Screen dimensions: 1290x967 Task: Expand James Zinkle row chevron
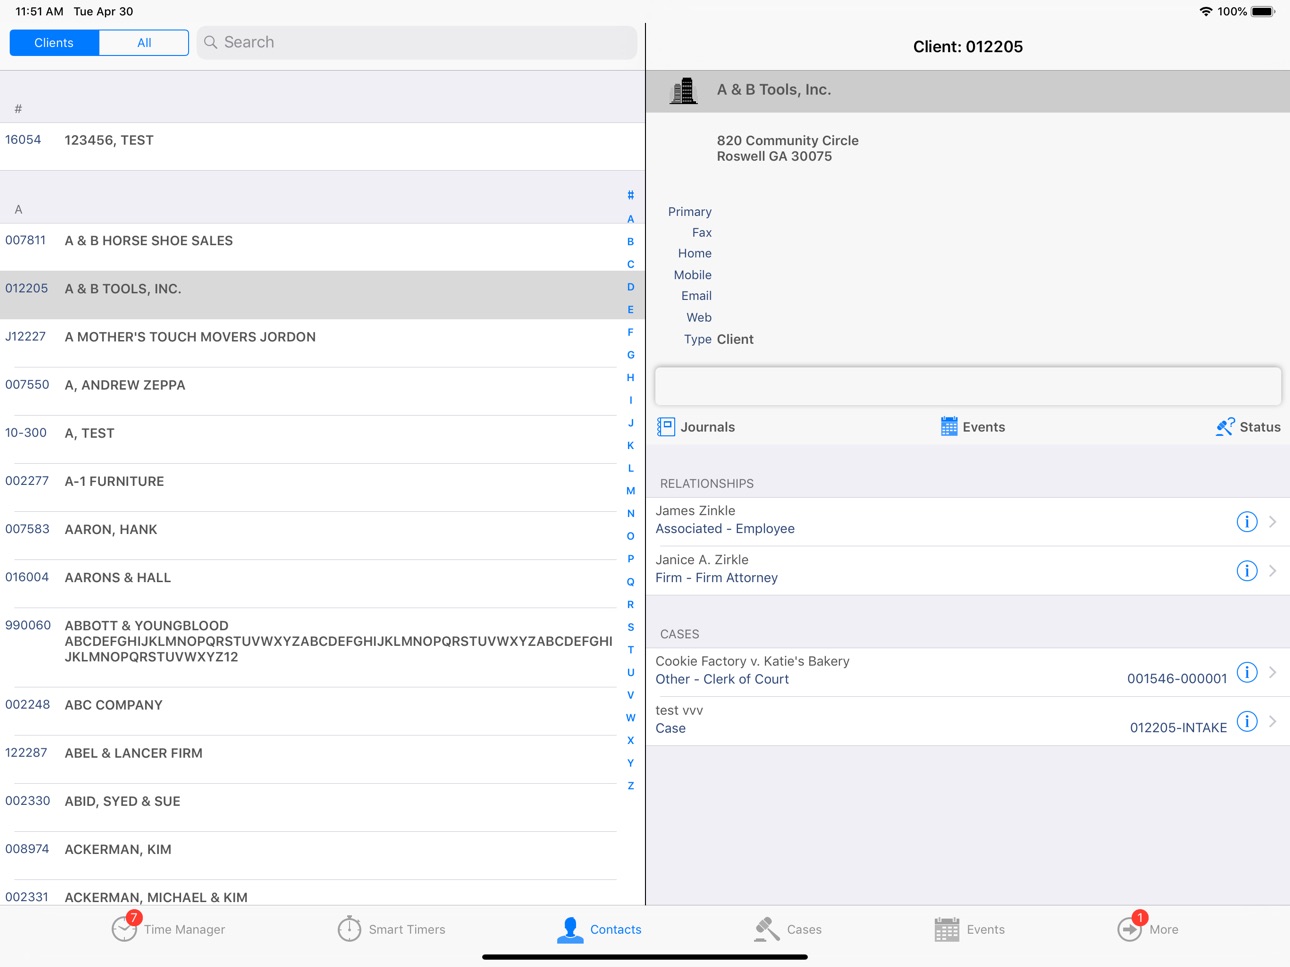[1272, 521]
